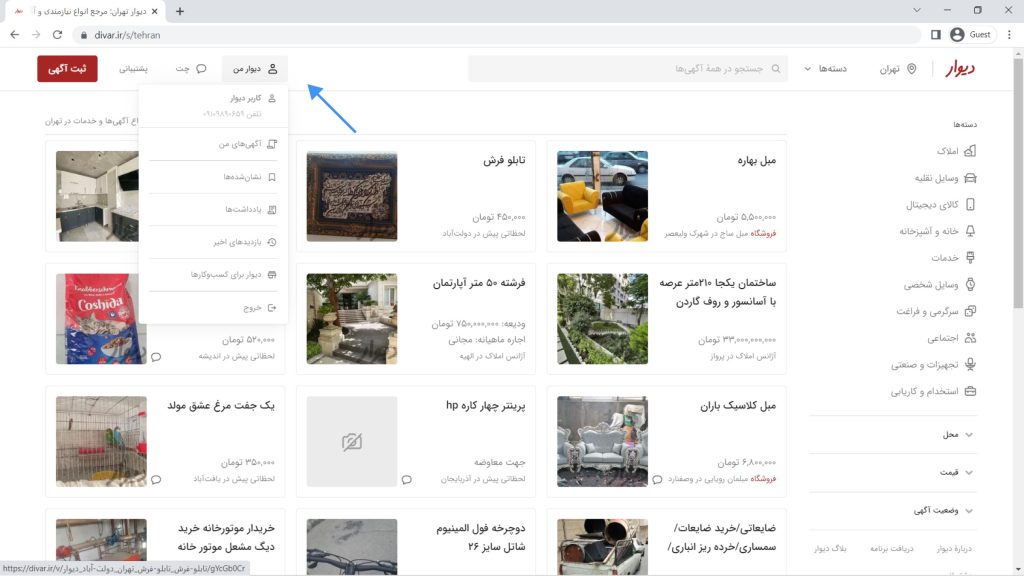Select the تهران city selector
Screen dimensions: 1024x576
point(898,69)
